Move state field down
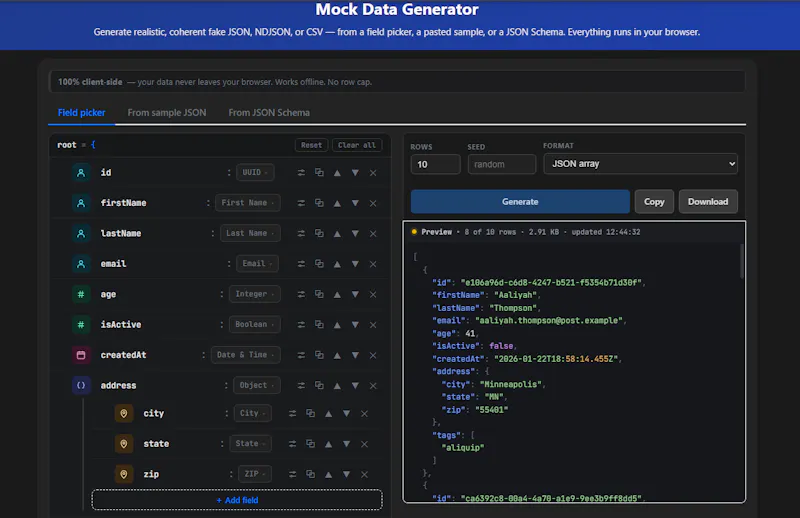The height and width of the screenshot is (518, 800). pos(346,444)
